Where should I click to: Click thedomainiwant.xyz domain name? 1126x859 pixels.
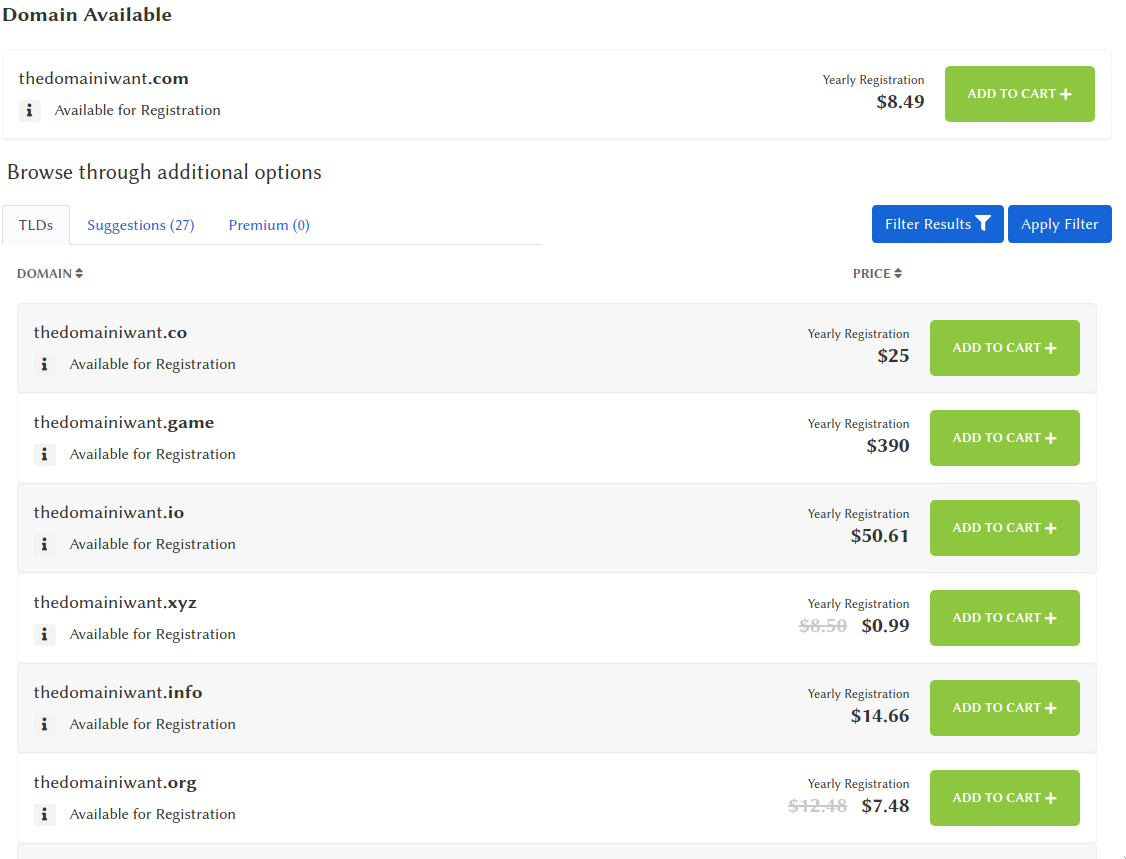click(x=115, y=603)
